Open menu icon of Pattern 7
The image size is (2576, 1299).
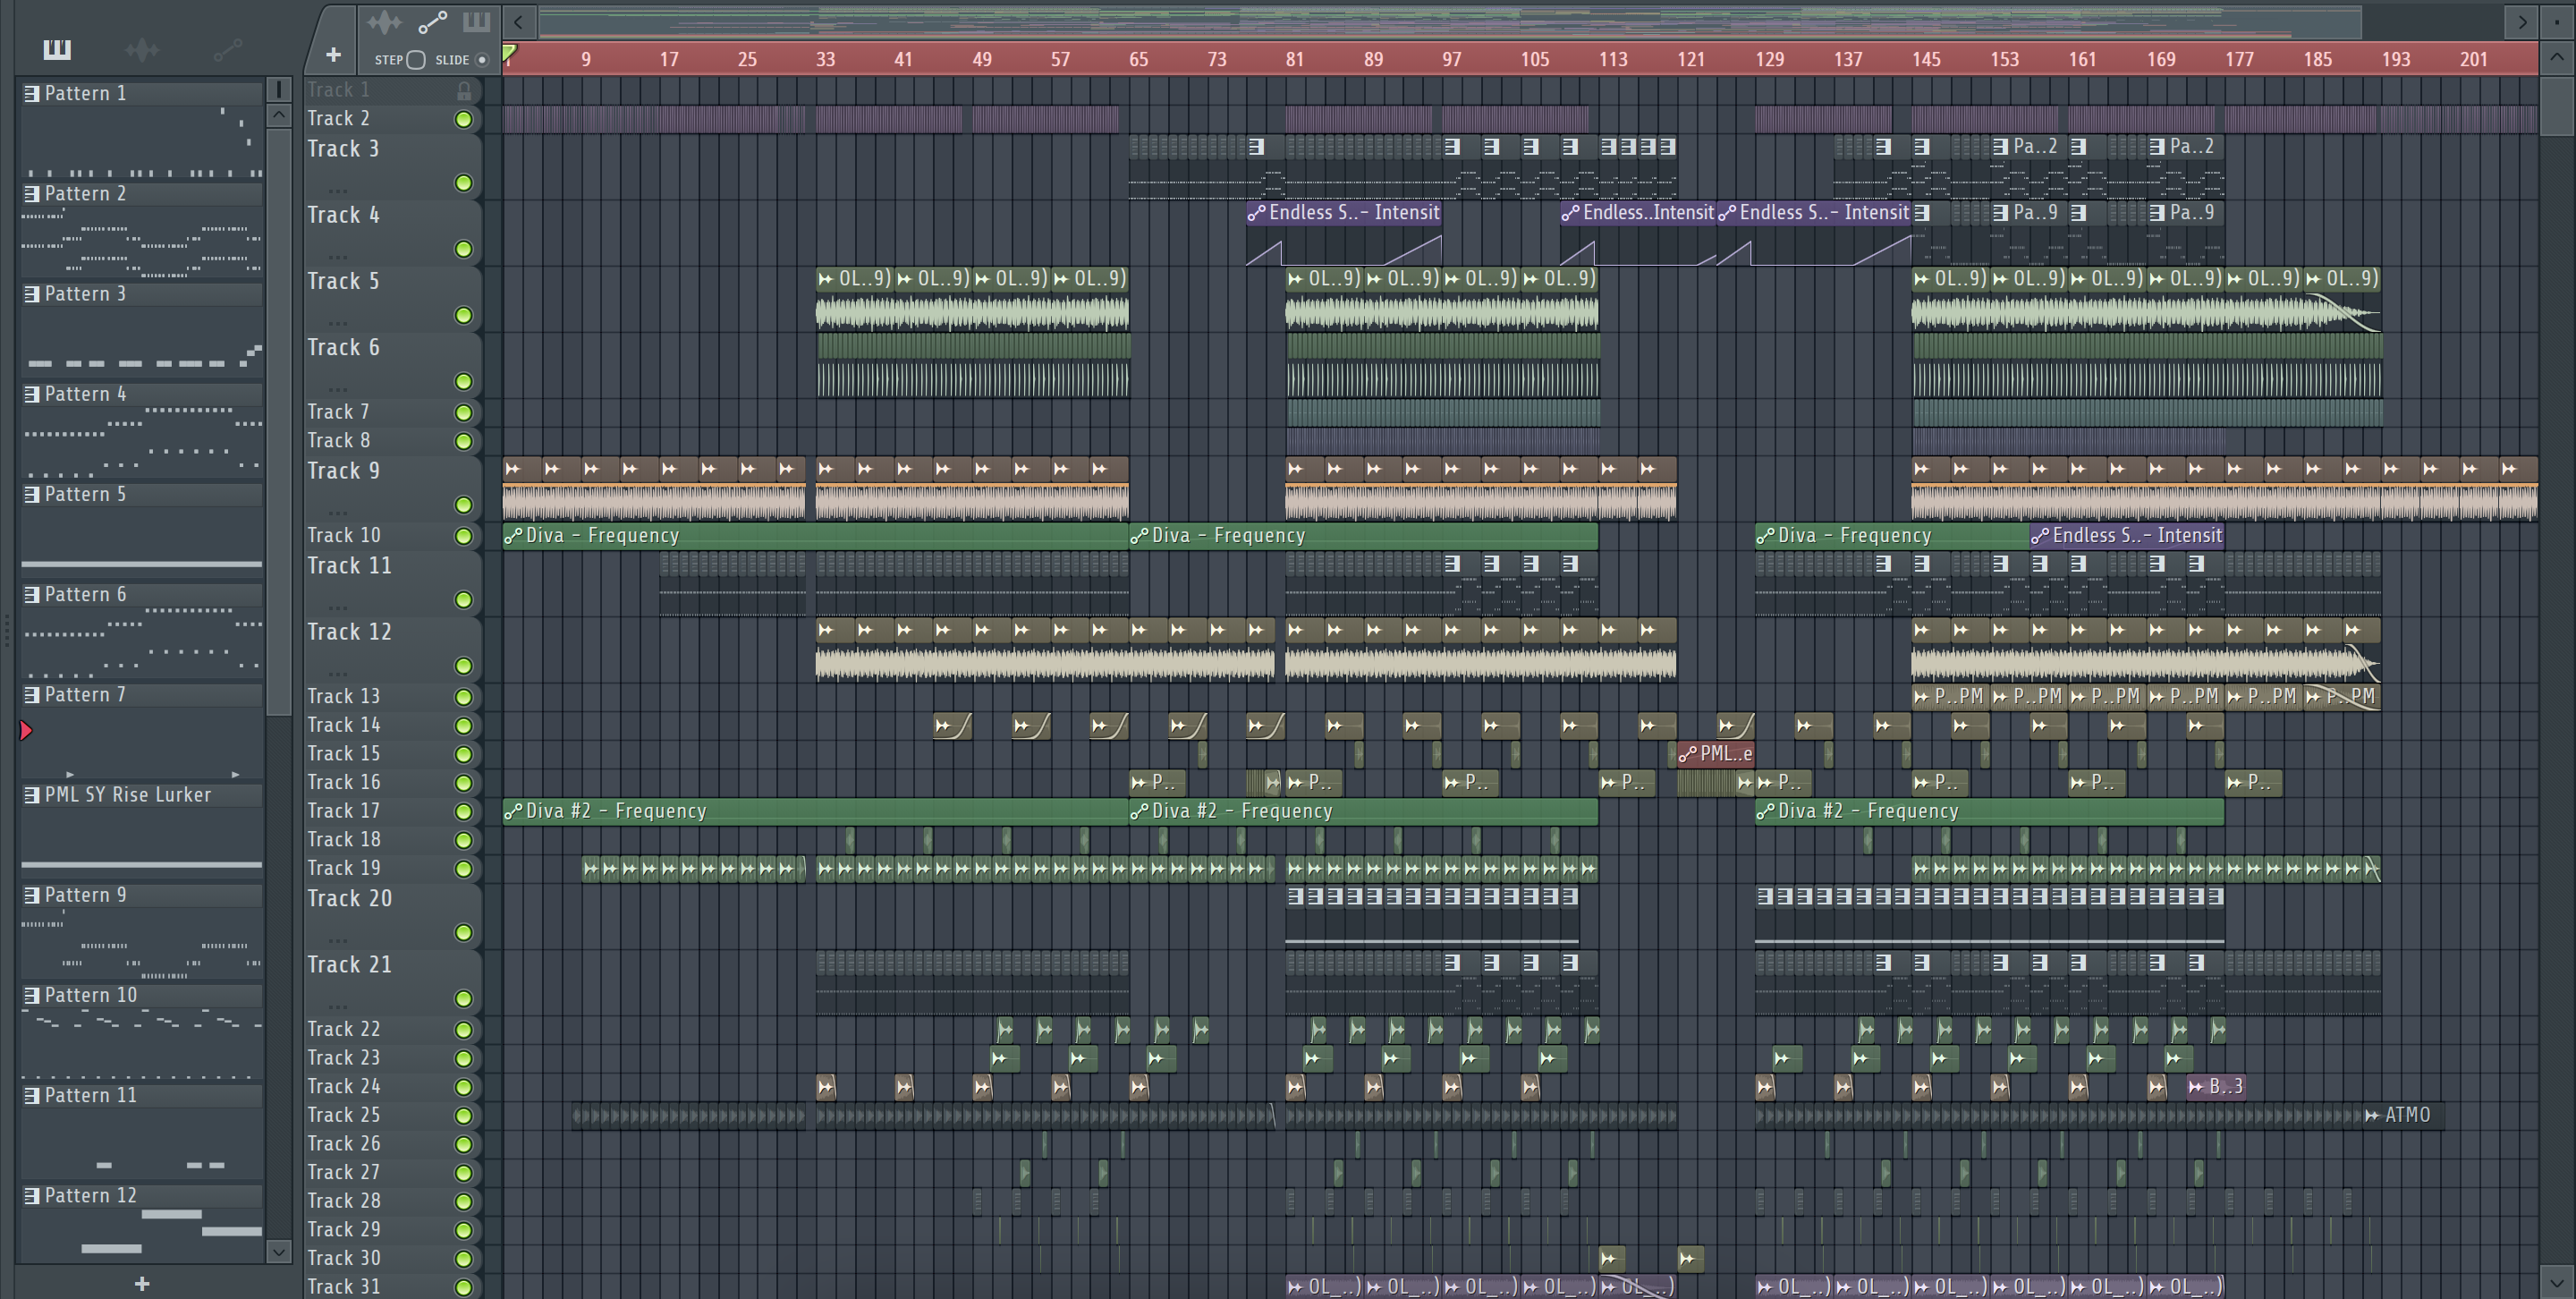click(32, 695)
